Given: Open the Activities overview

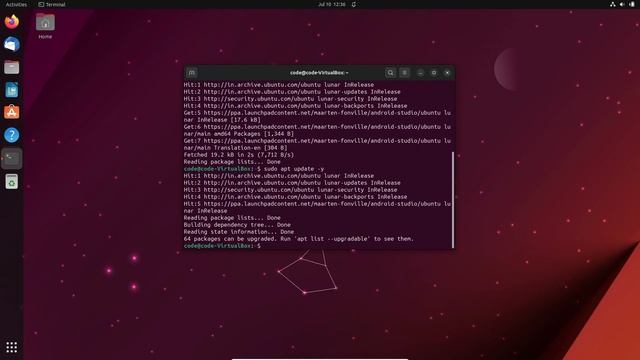Looking at the screenshot, I should [16, 4].
